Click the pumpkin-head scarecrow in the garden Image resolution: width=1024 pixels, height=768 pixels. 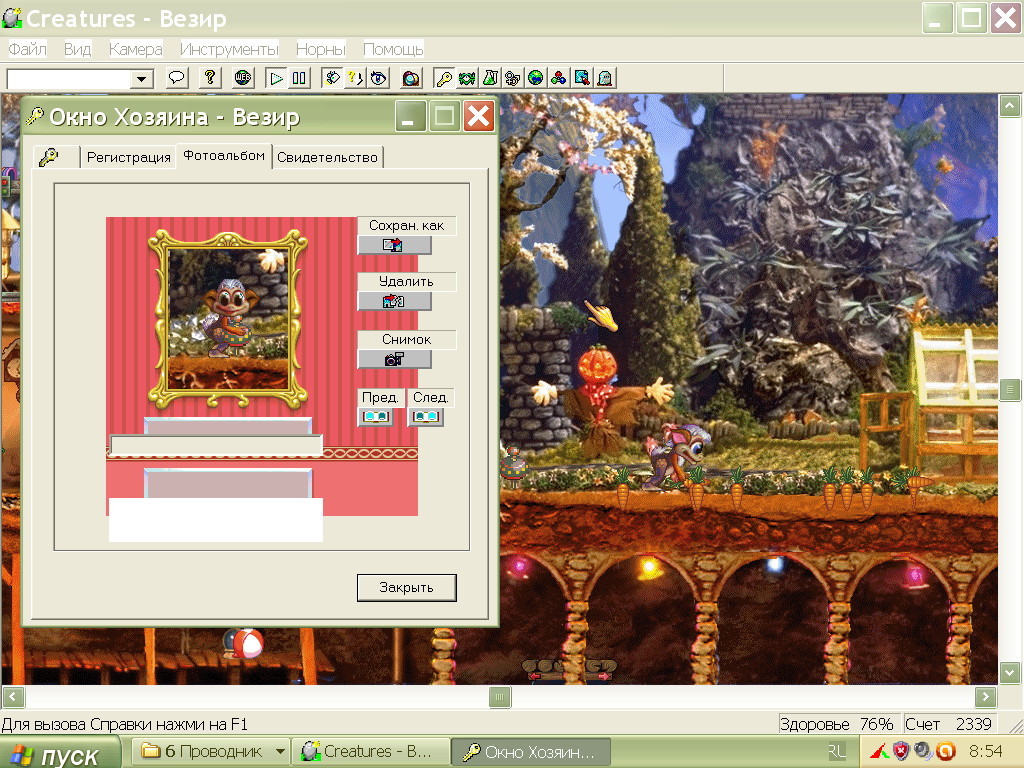601,398
